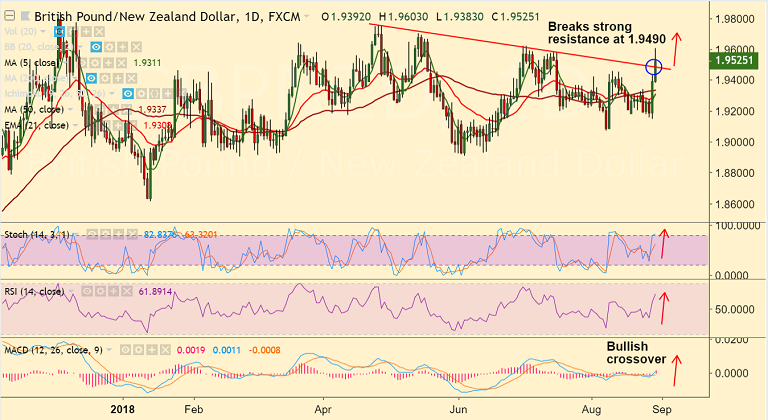
Task: Open settings gear for the BB indicator
Action: 110,47
